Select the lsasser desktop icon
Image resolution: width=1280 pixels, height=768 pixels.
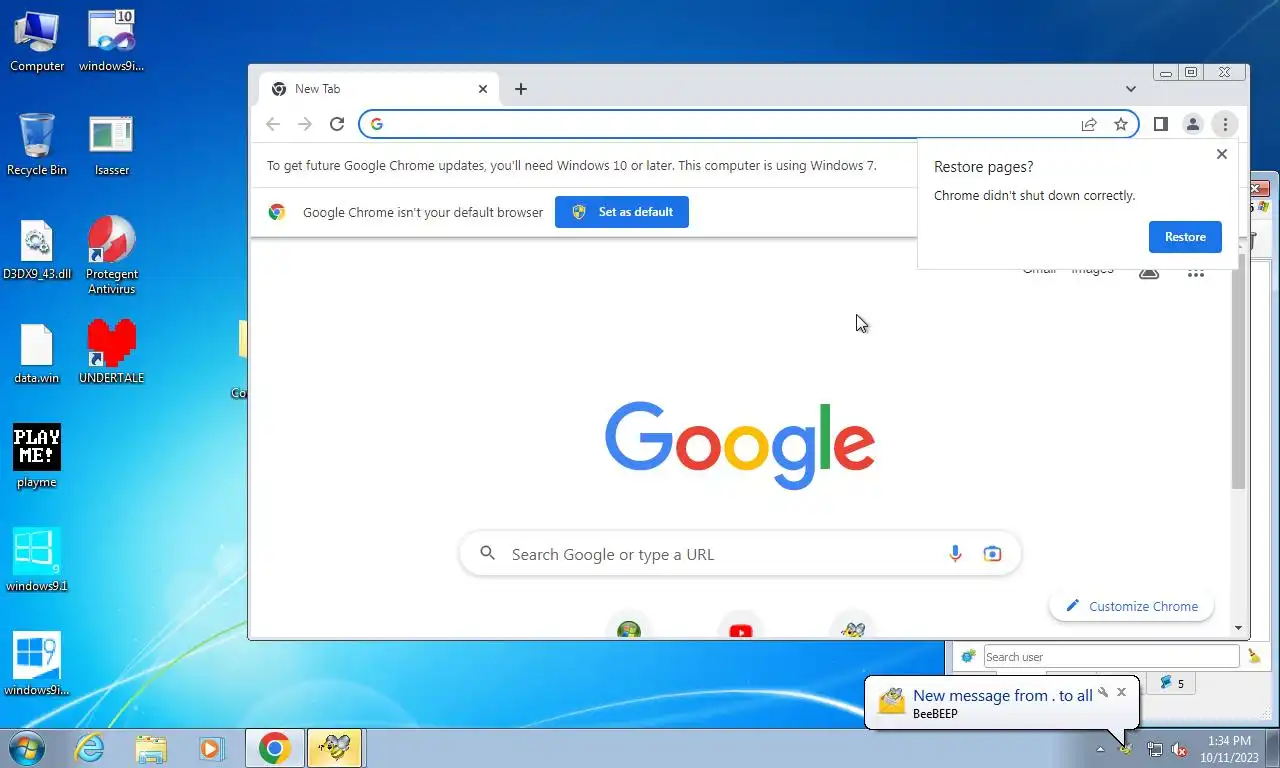point(111,145)
